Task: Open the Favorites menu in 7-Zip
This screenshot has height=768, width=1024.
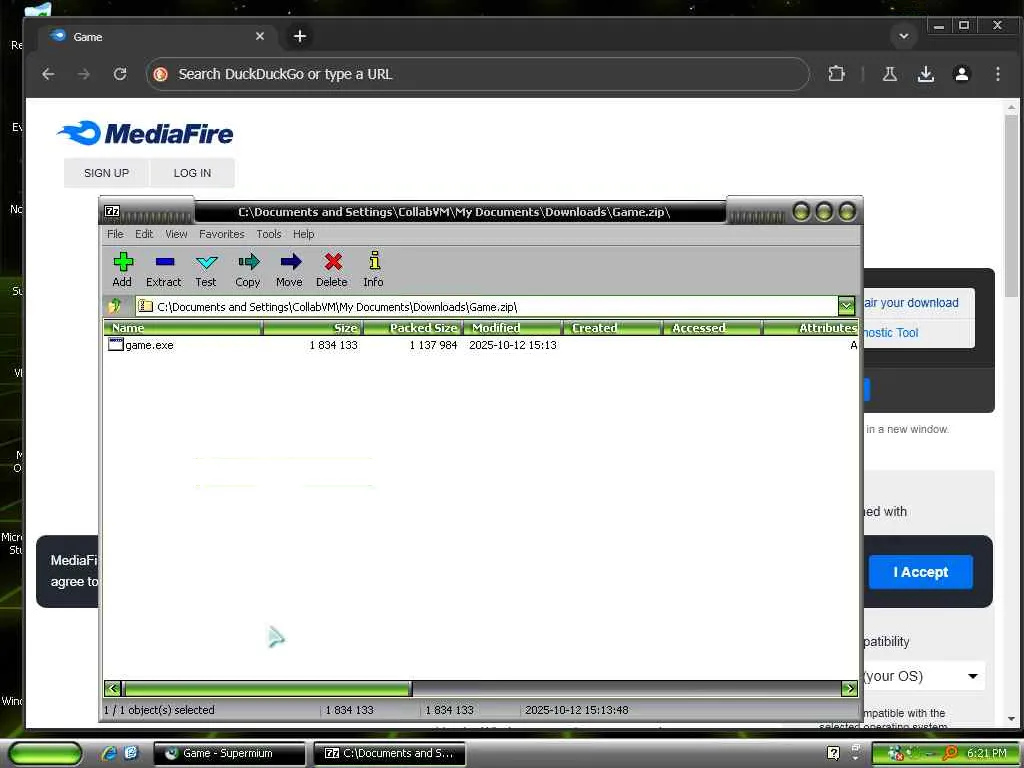Action: click(221, 234)
